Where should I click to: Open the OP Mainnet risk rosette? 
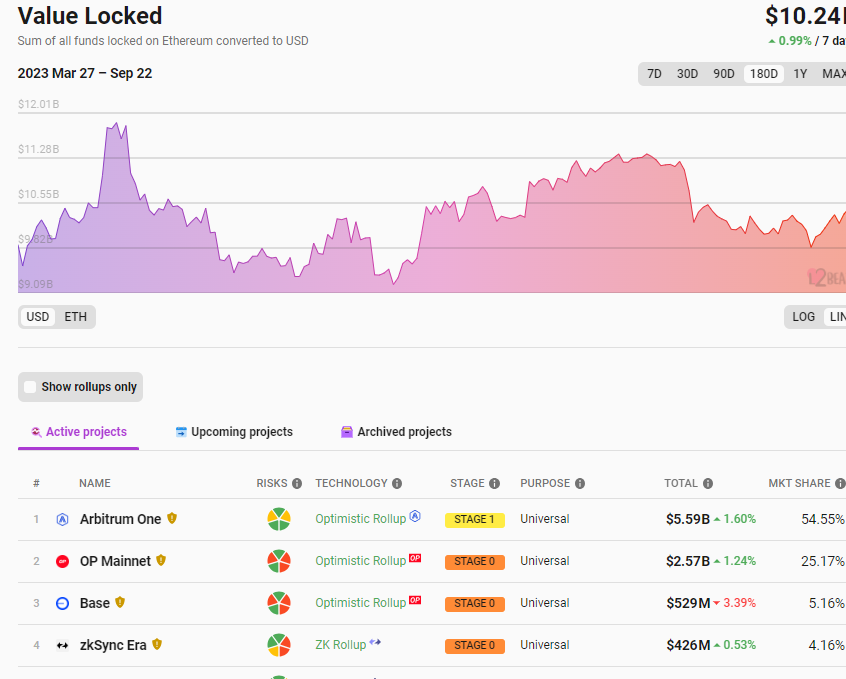pos(279,561)
